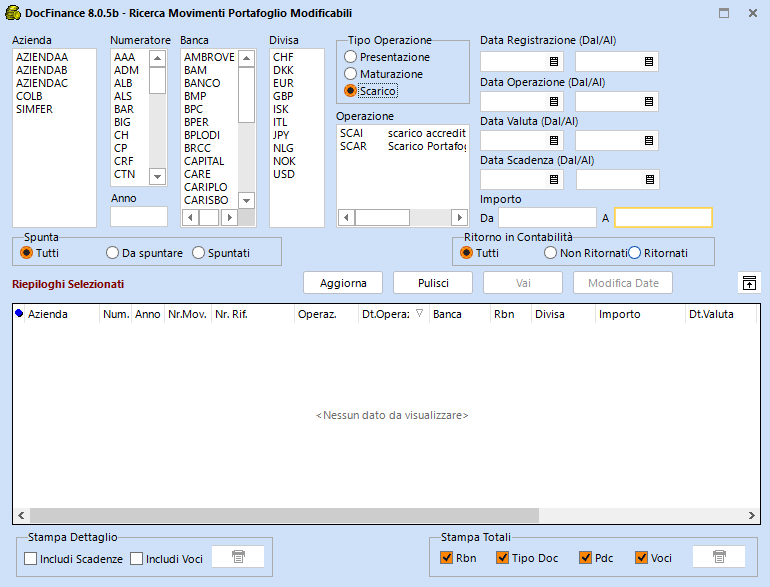This screenshot has width=770, height=587.
Task: Click the Operazione list horizontal scrollbar thumb
Action: [382, 217]
